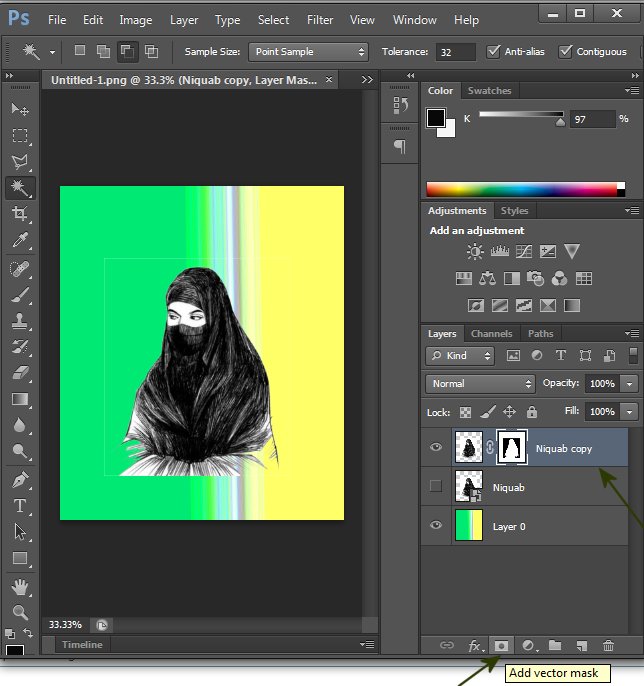Create a new group folder

pyautogui.click(x=555, y=645)
